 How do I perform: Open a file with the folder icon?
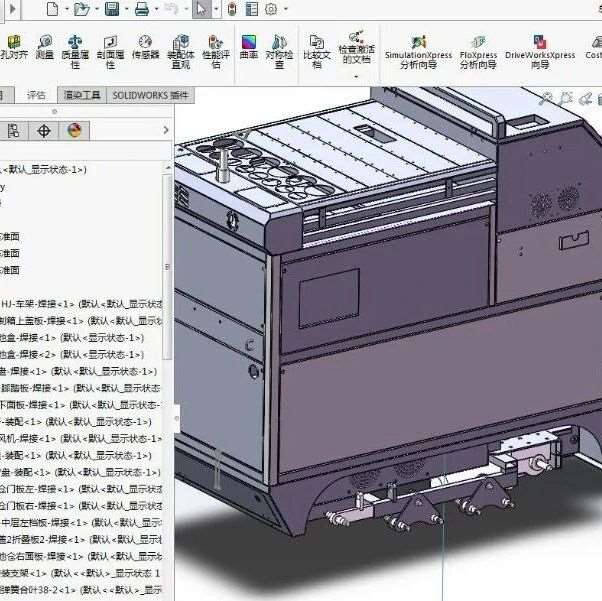click(x=81, y=9)
